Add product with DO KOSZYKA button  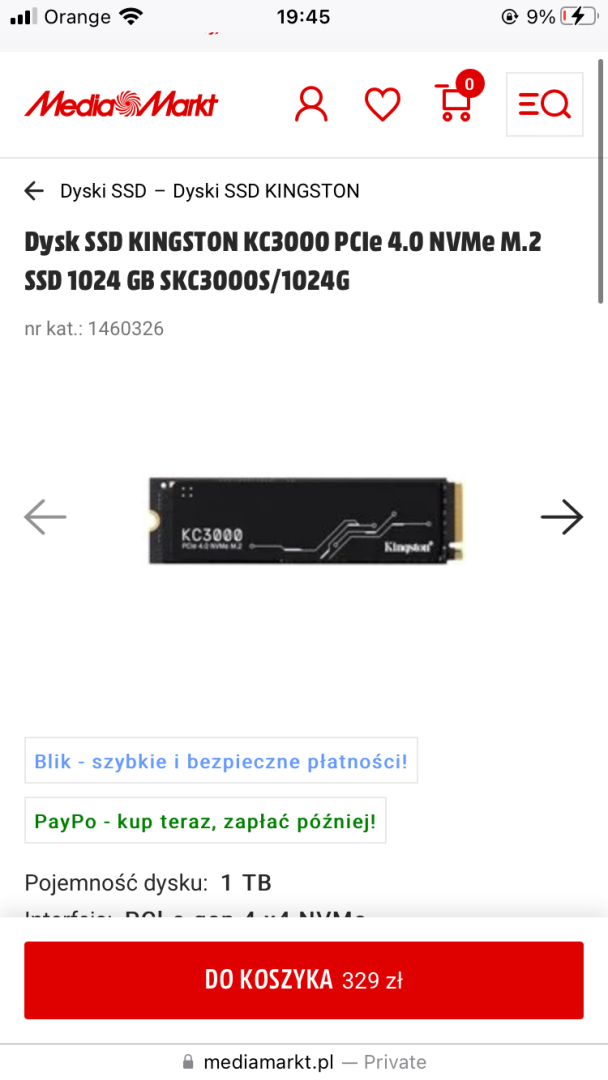(x=304, y=980)
